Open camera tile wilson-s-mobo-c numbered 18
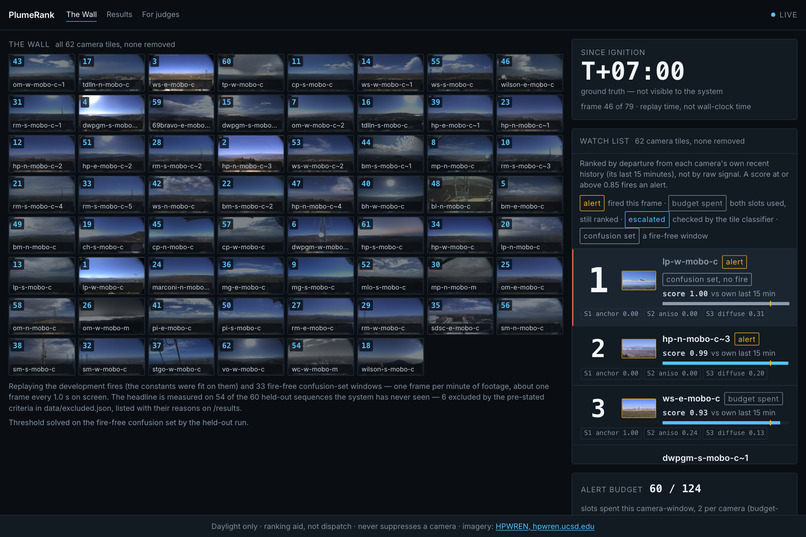The image size is (806, 537). [391, 357]
